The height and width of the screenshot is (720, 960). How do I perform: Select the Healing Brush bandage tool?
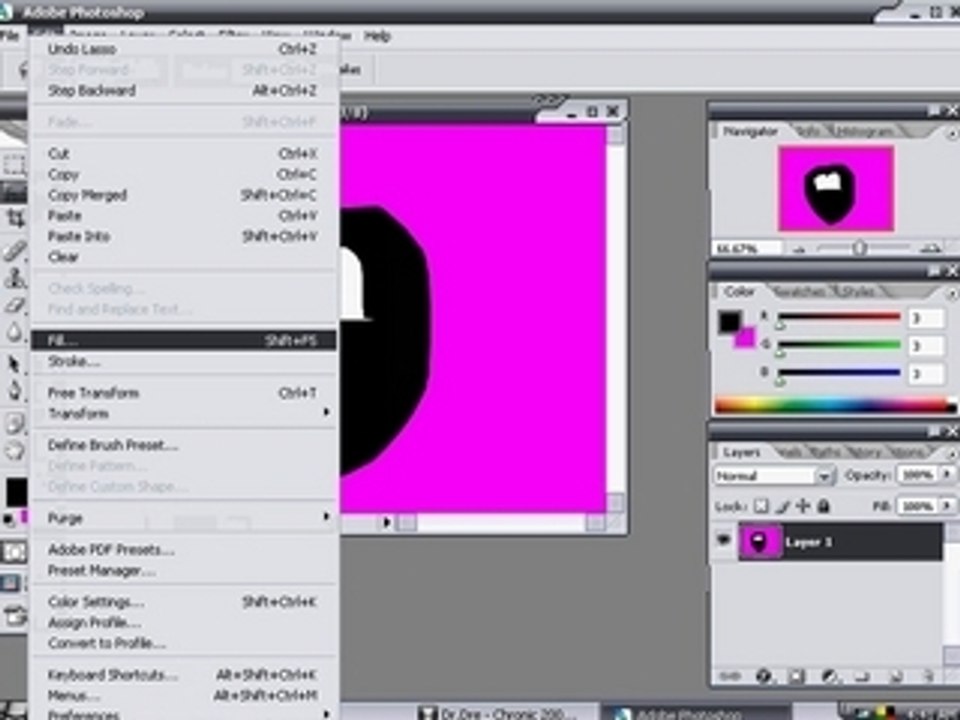tap(15, 250)
